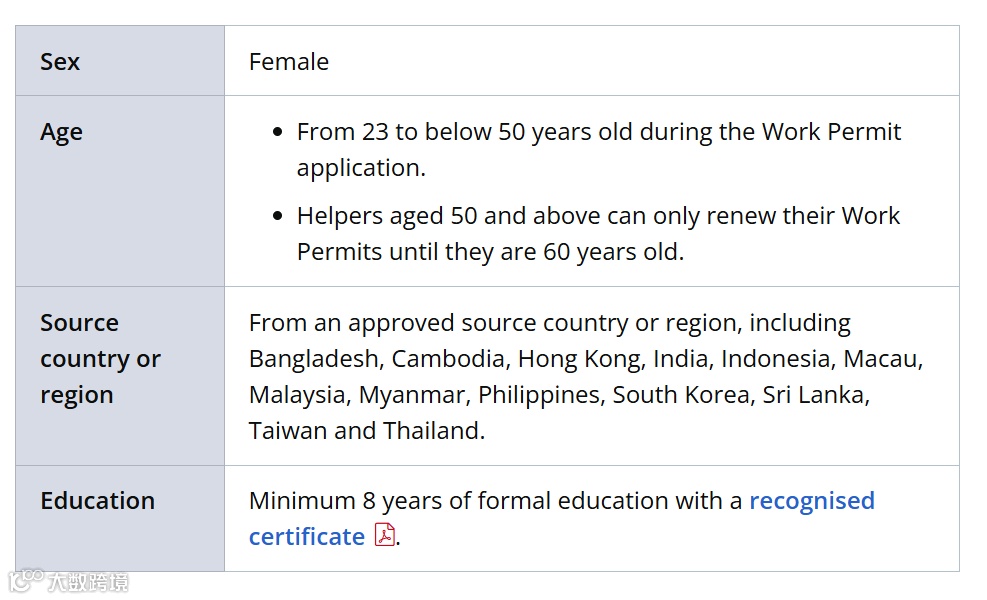Click Philippines in the country list
987x600 pixels.
[539, 395]
